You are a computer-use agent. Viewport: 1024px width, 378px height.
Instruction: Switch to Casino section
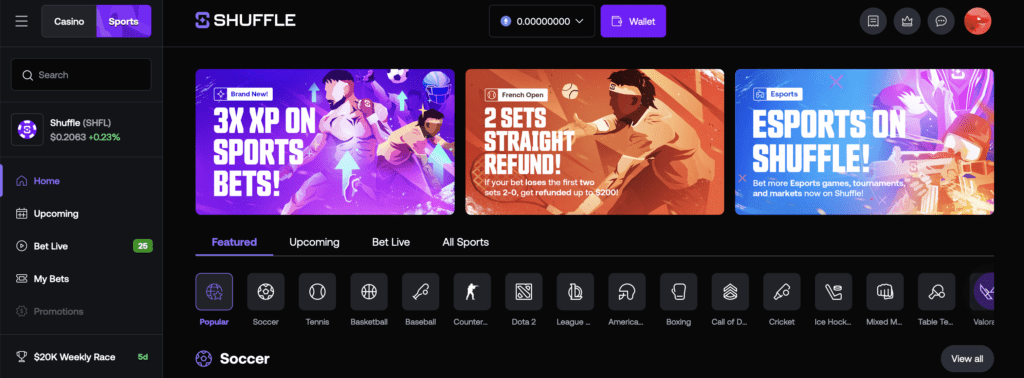point(69,22)
